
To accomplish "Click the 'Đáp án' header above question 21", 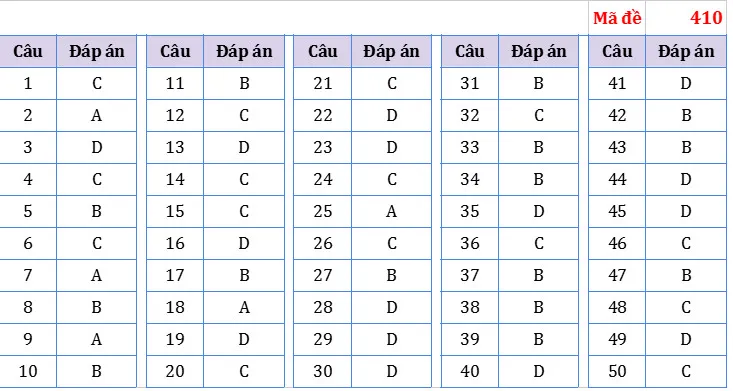I will tap(391, 51).
